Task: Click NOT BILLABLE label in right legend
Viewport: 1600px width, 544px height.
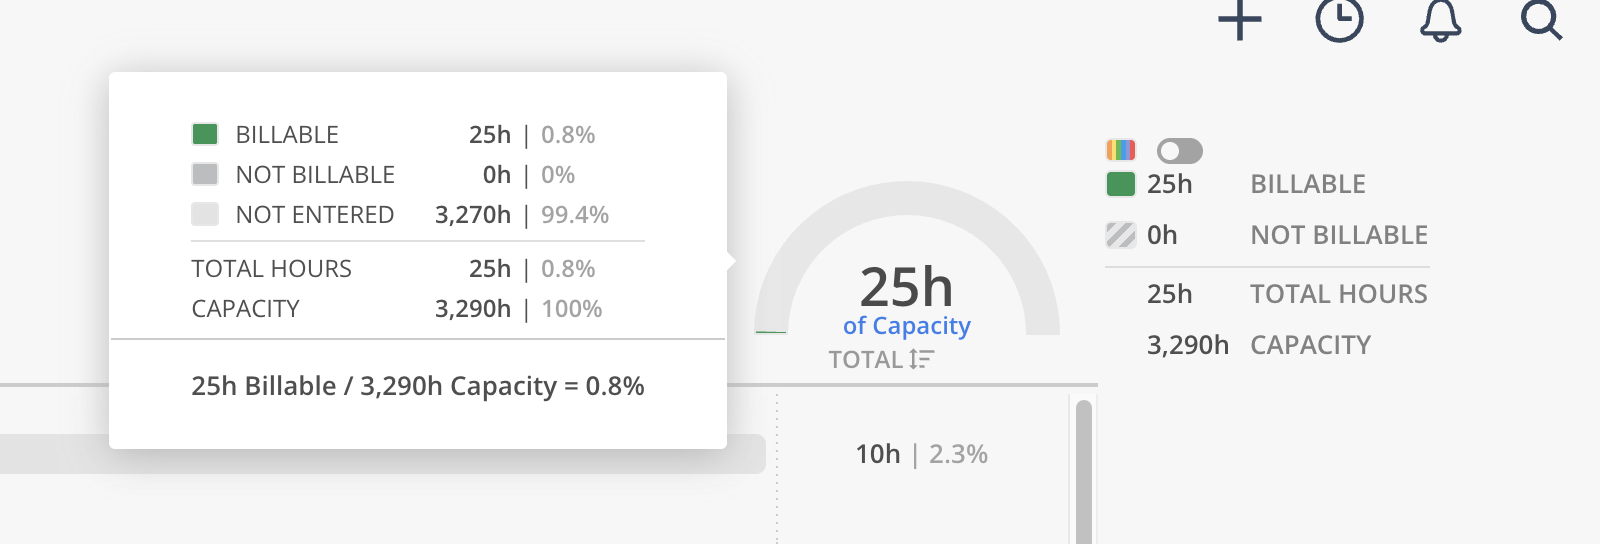Action: (x=1338, y=235)
